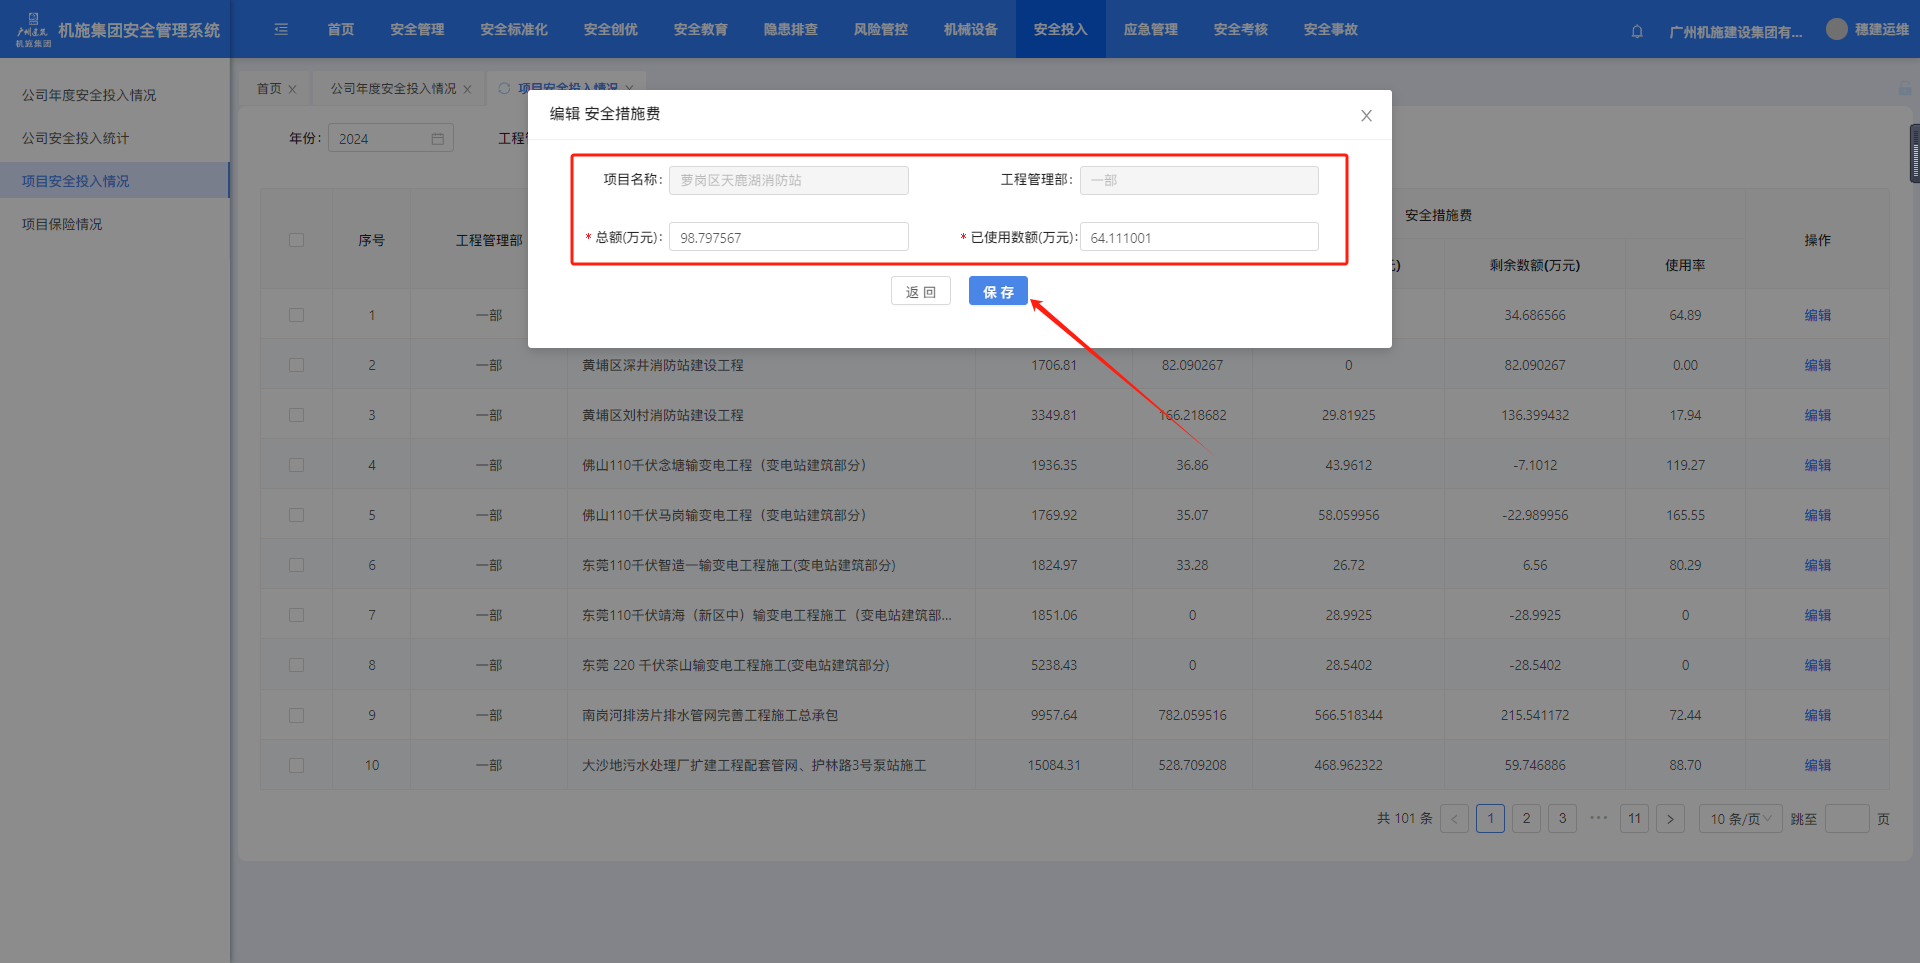Click the lock icon at top right
The width and height of the screenshot is (1920, 963).
[x=1904, y=89]
